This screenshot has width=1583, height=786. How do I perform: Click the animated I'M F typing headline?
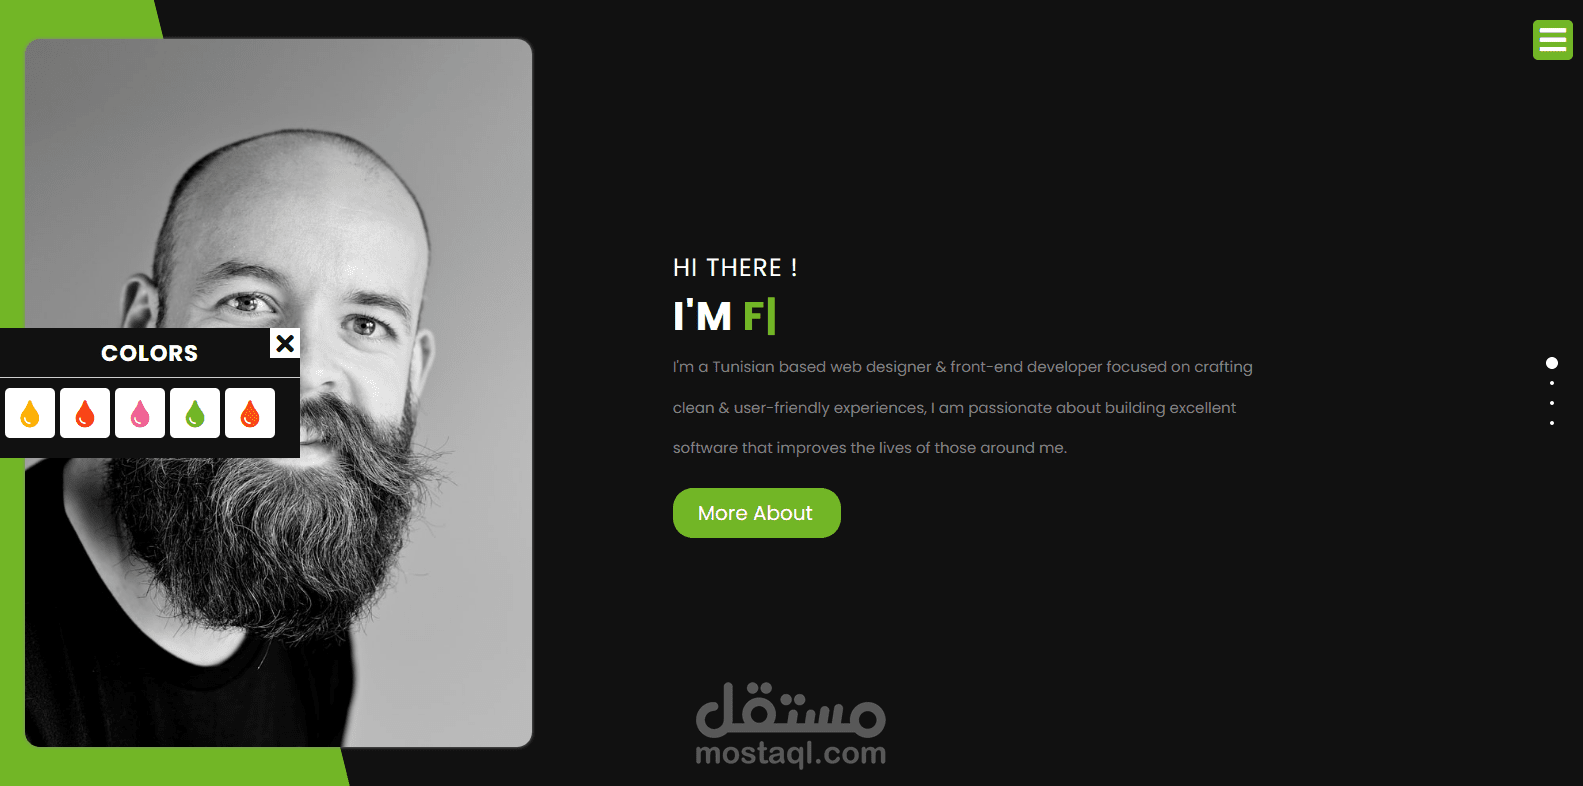[x=724, y=316]
